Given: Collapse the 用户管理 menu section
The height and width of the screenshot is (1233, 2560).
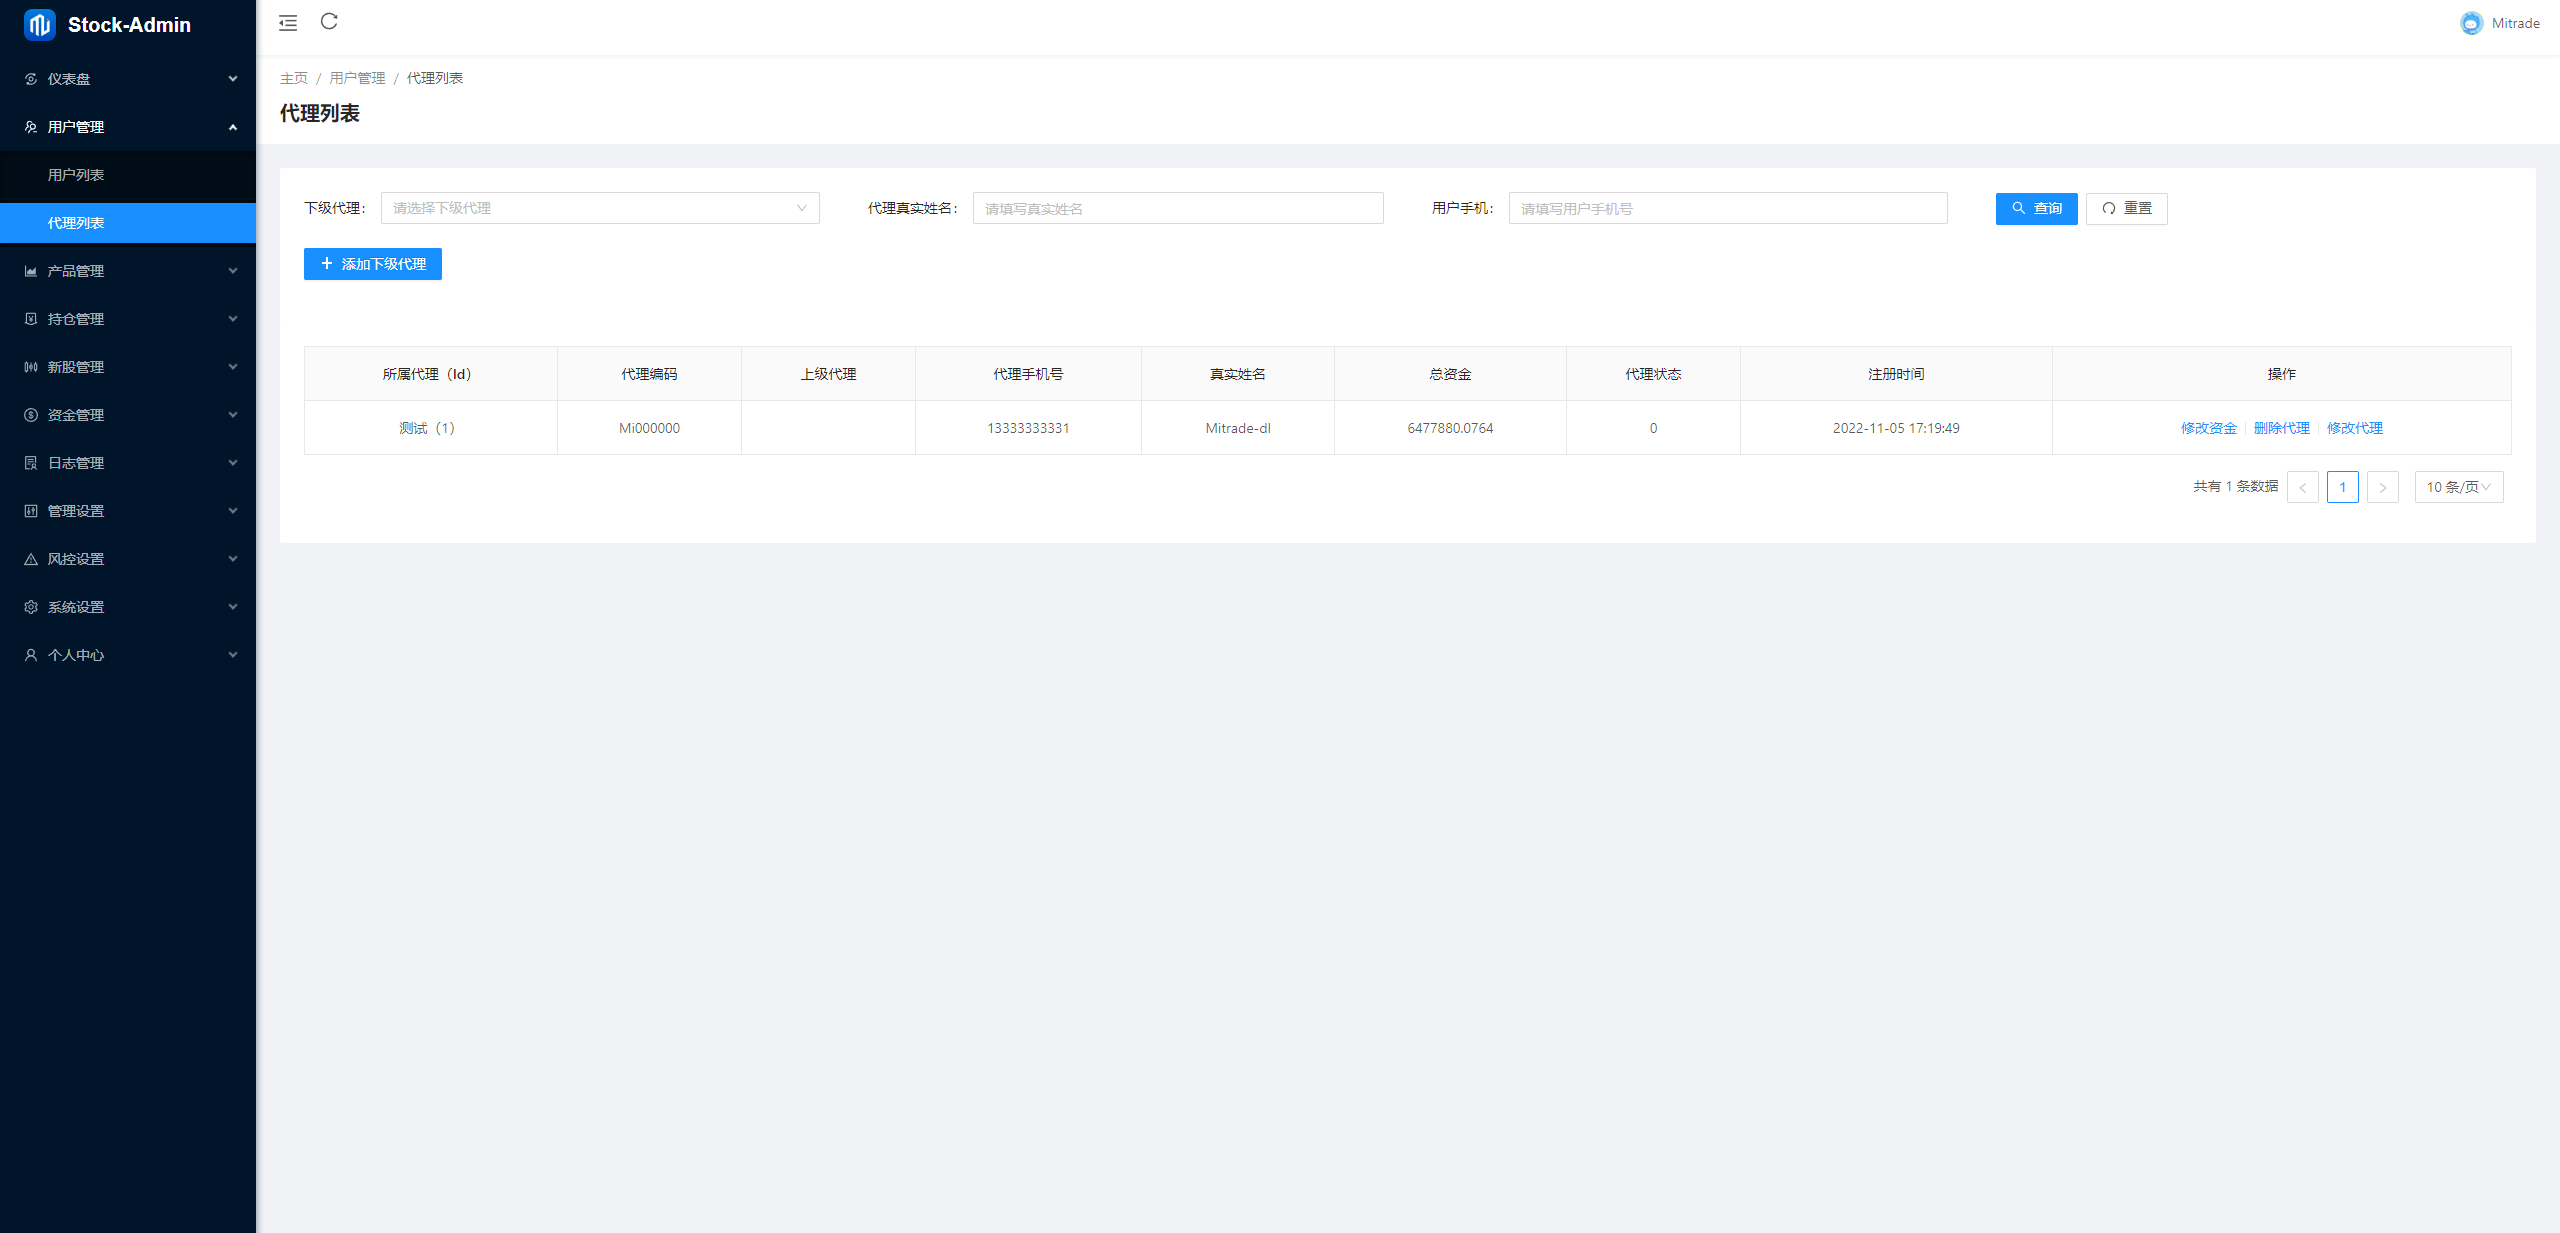Looking at the screenshot, I should pyautogui.click(x=128, y=127).
